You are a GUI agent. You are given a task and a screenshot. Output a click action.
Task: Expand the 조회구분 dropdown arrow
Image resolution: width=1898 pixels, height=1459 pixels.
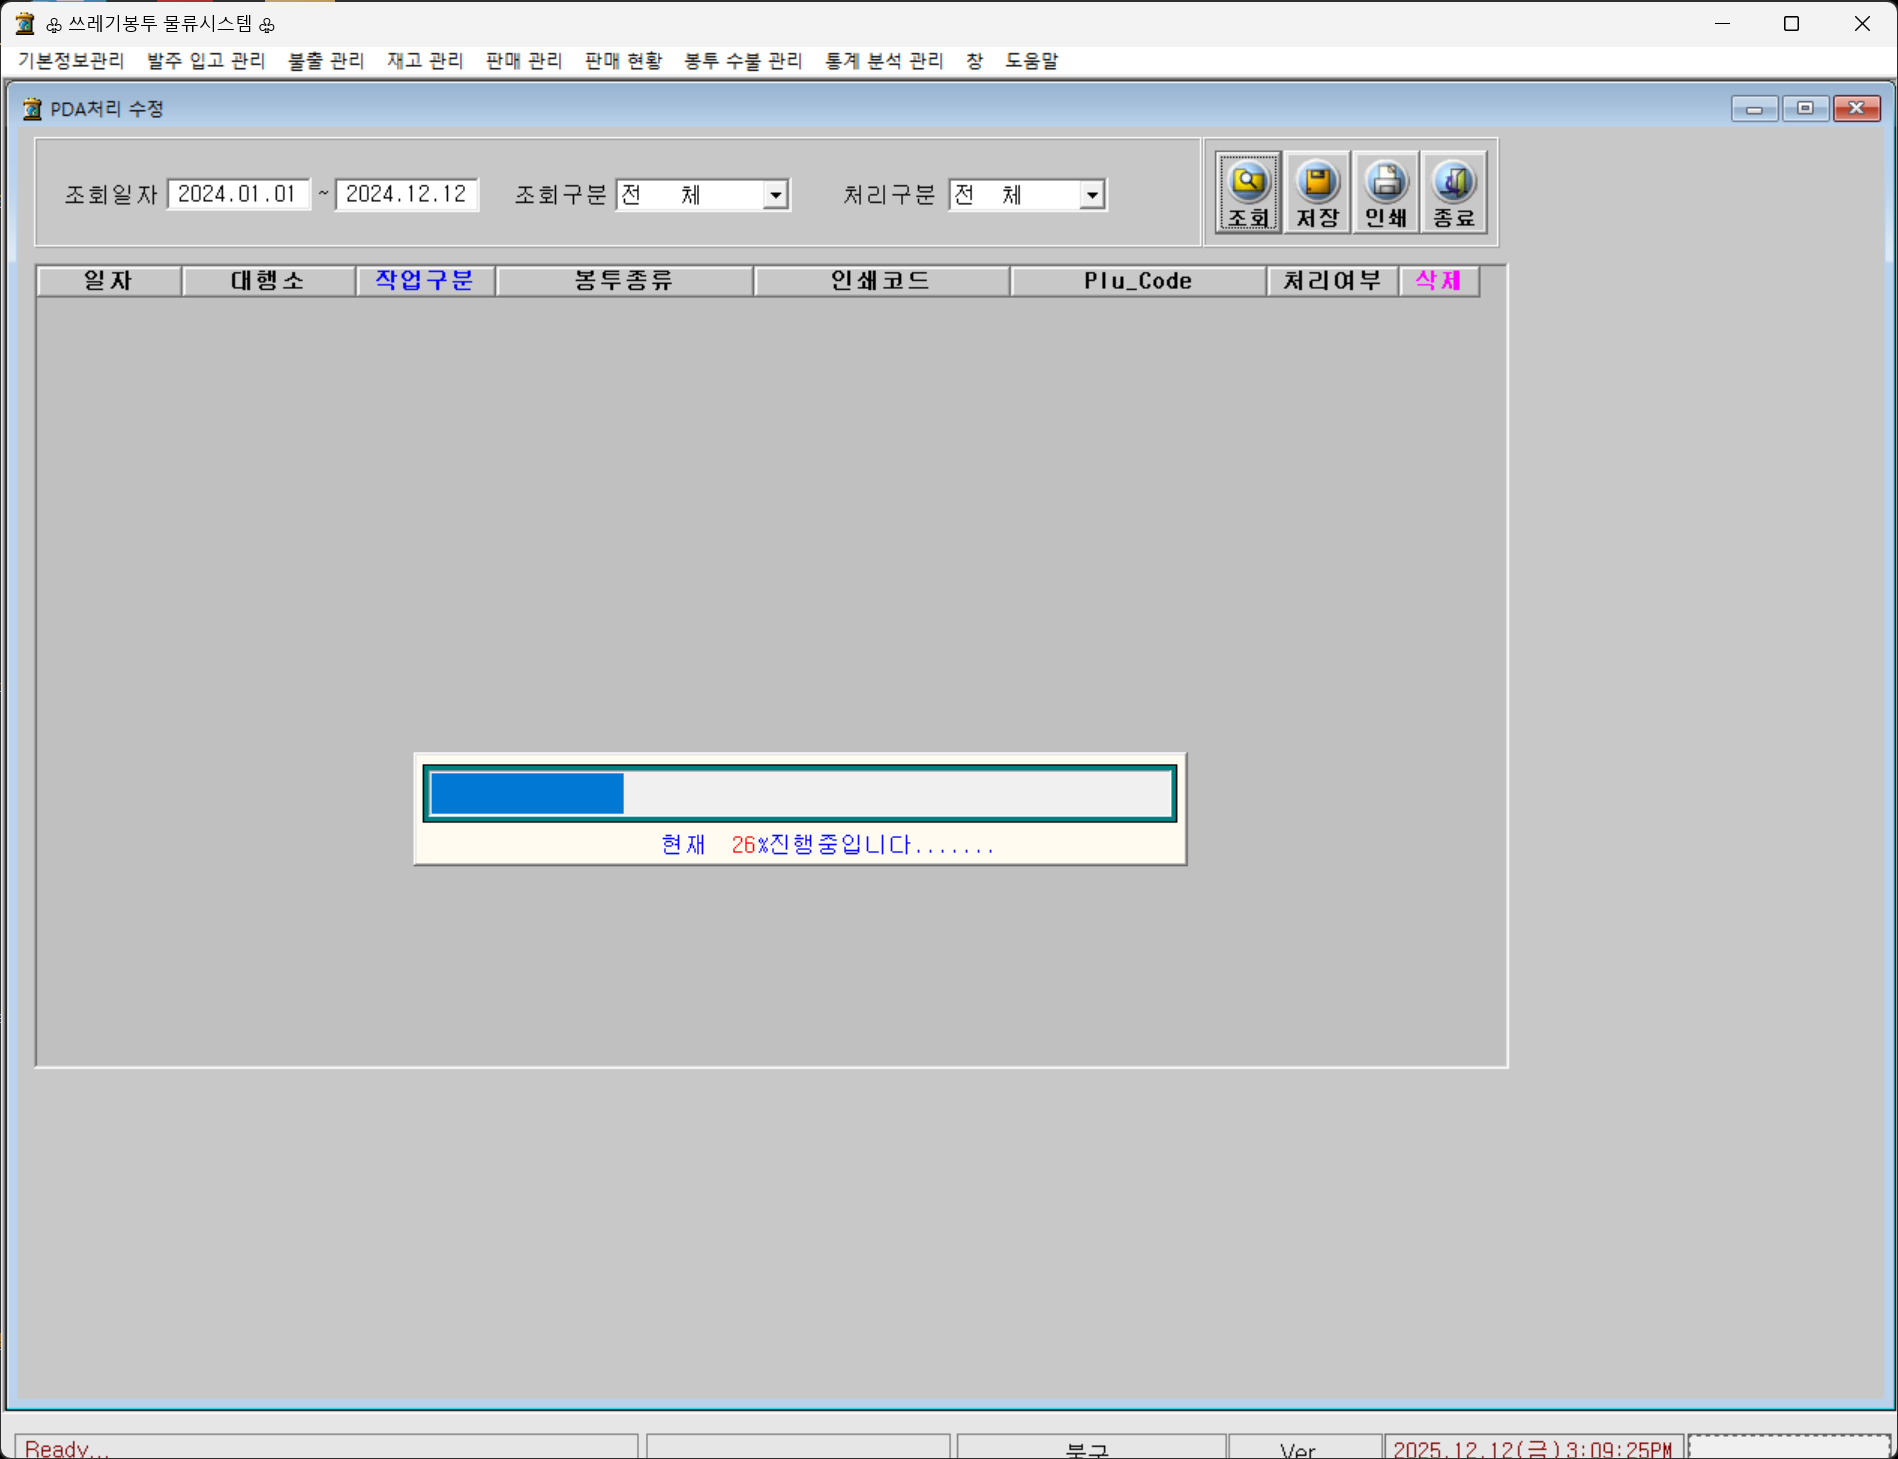775,195
